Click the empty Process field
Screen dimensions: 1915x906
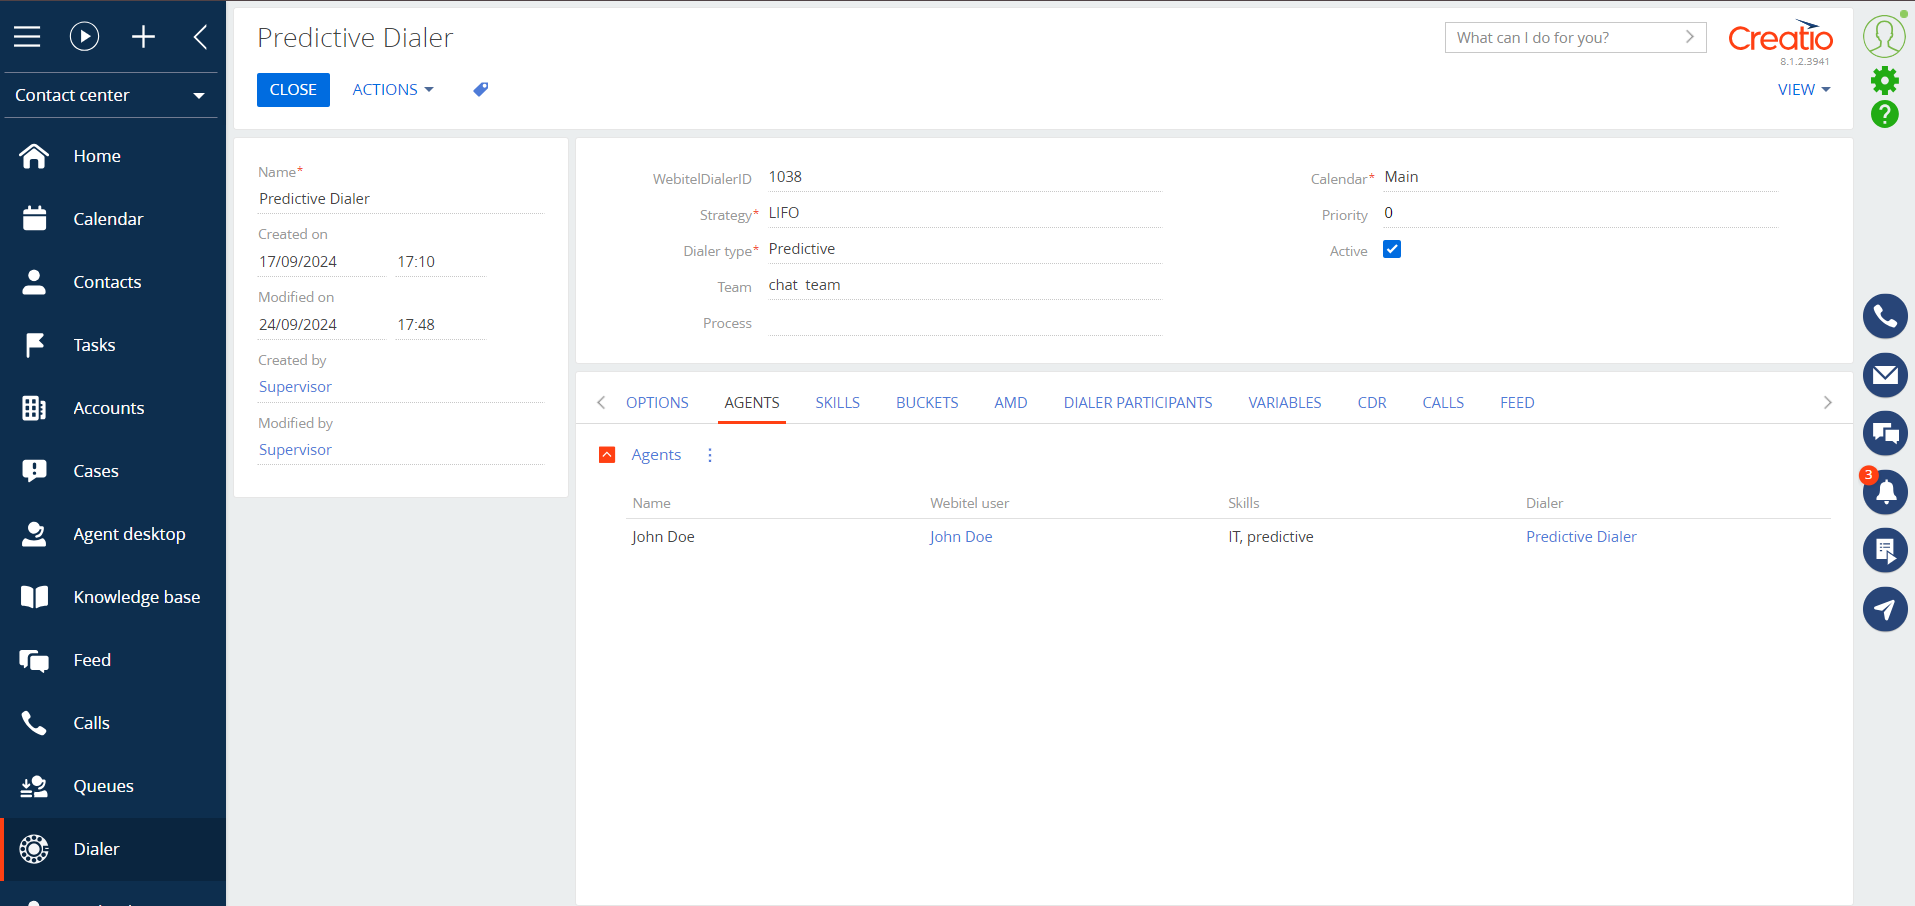[x=965, y=322]
